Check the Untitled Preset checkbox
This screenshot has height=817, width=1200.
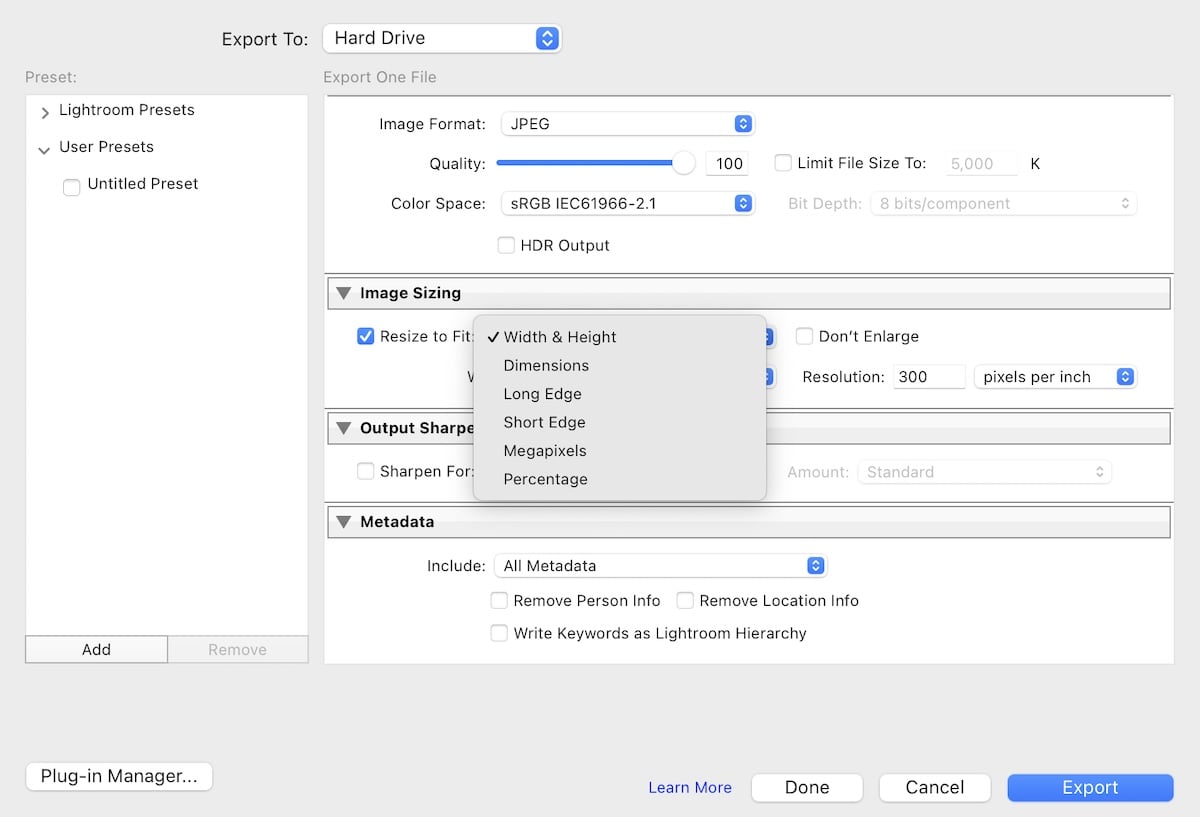pos(71,186)
